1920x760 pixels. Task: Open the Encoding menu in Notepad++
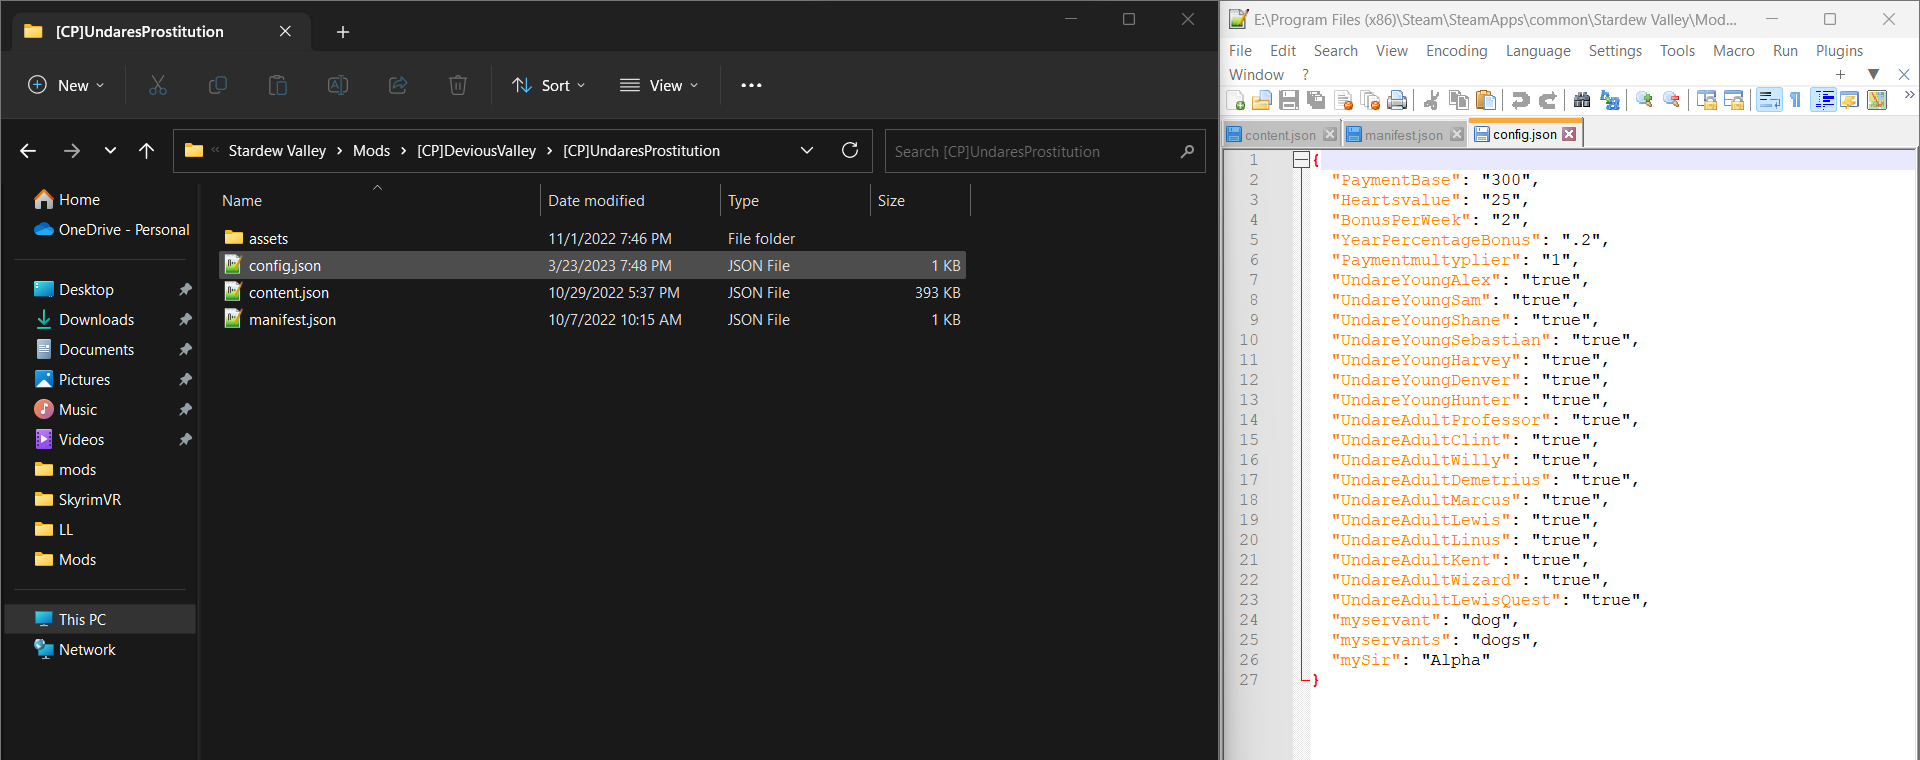tap(1456, 51)
